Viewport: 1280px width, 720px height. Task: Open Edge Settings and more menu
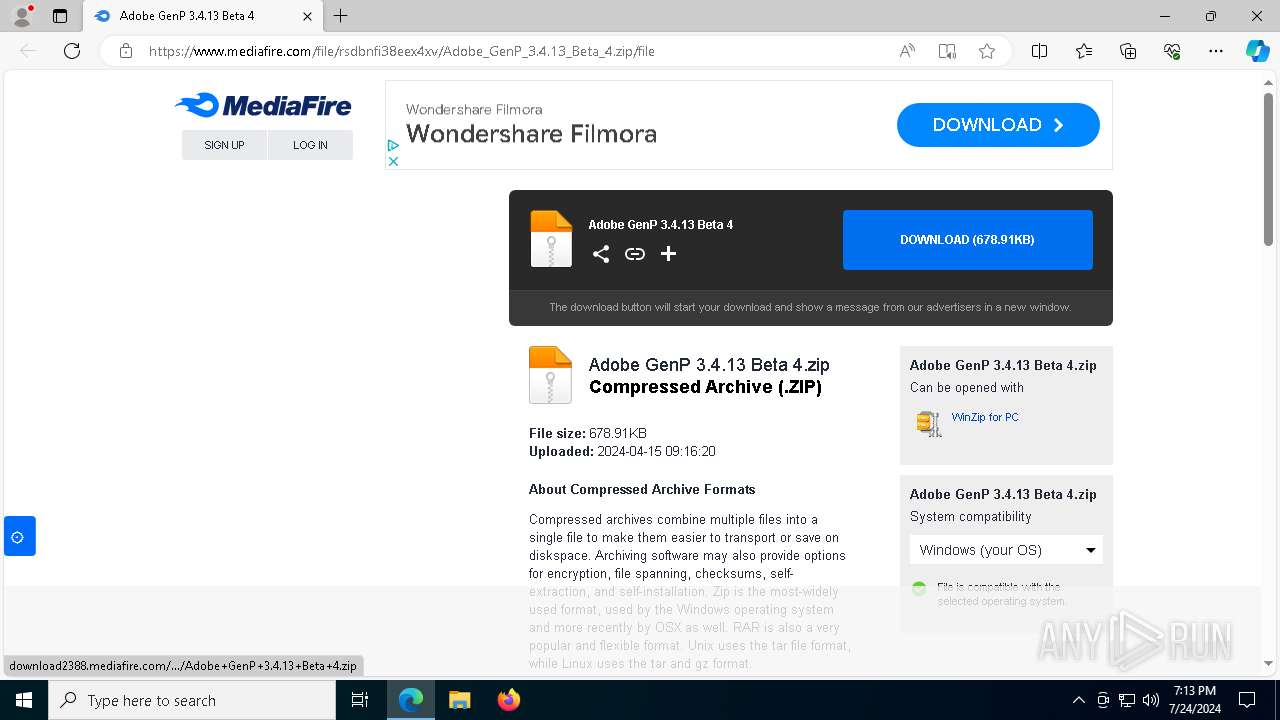click(1216, 51)
